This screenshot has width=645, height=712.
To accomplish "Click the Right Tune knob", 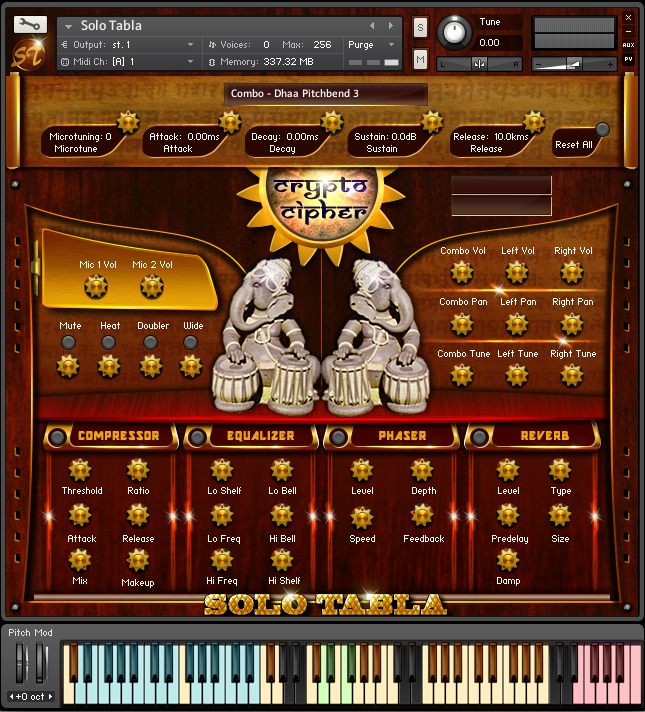I will (x=572, y=376).
